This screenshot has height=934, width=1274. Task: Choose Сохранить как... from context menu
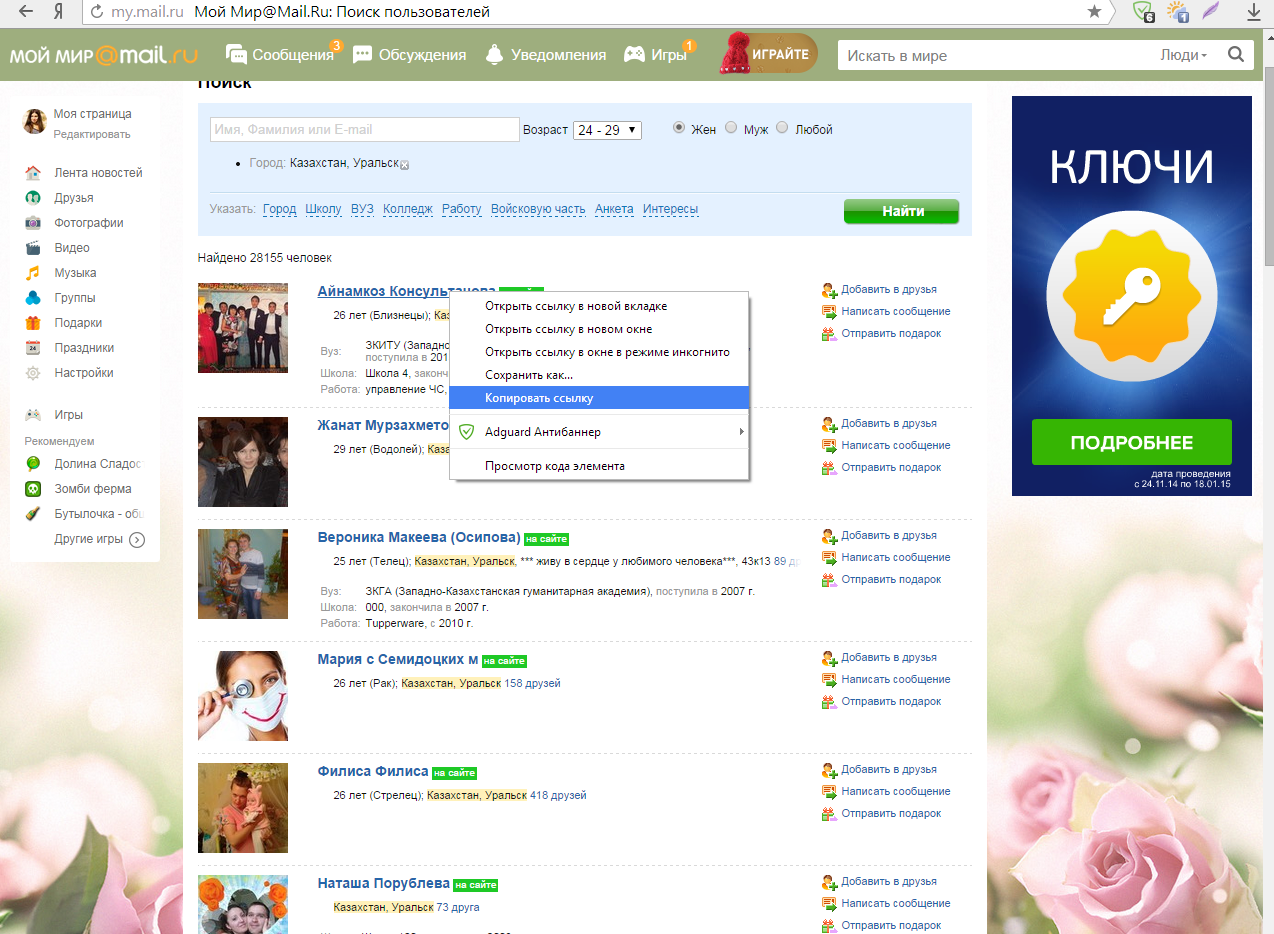tap(599, 375)
